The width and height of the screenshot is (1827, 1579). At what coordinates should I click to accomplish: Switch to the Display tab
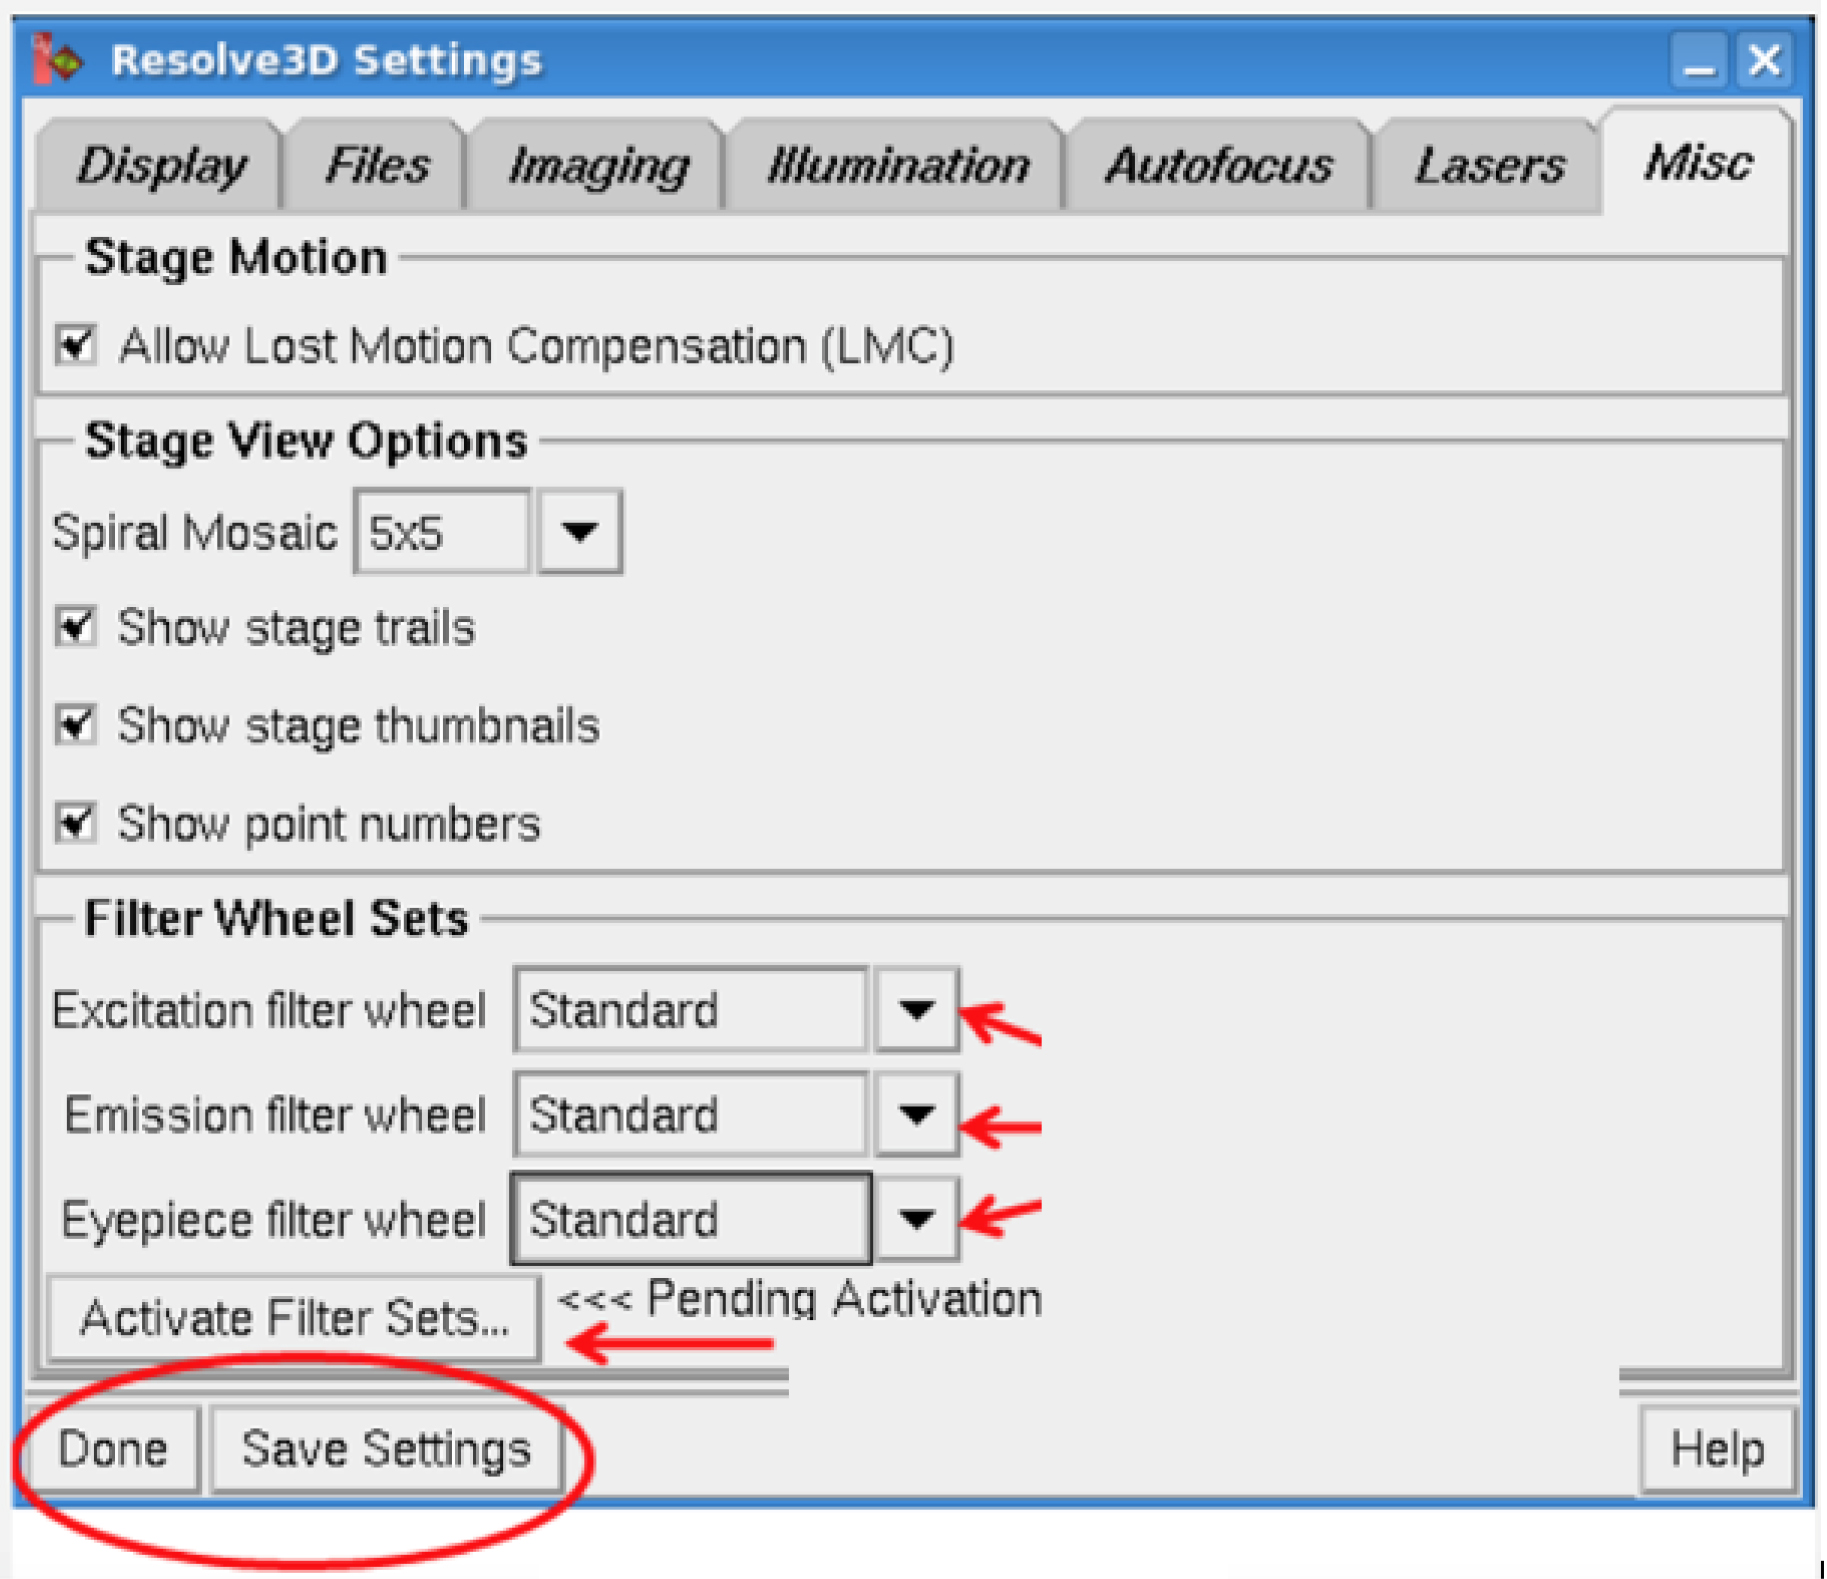161,165
